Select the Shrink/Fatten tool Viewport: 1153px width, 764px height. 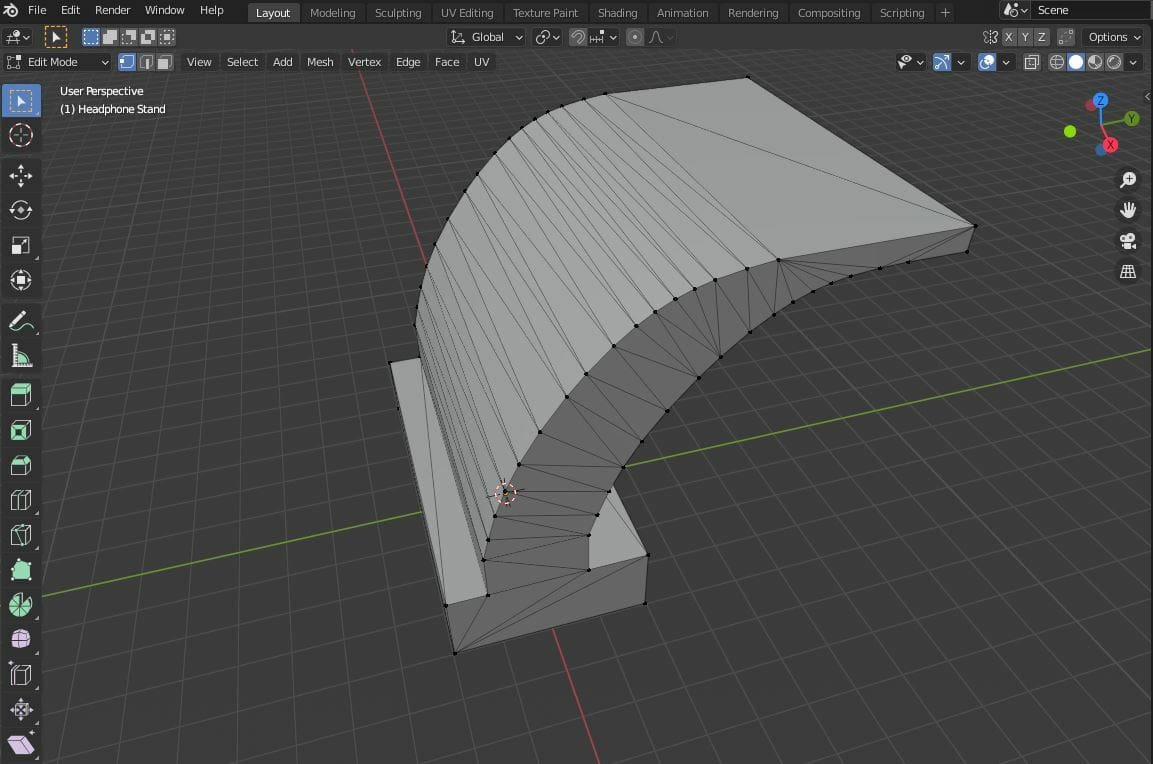(x=21, y=710)
